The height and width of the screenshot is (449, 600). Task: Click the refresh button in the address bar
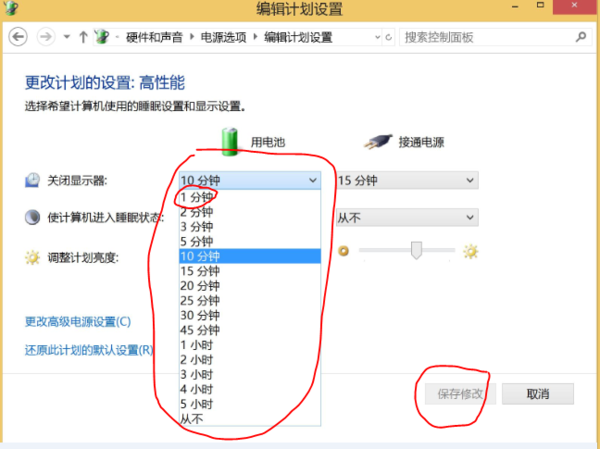[389, 37]
